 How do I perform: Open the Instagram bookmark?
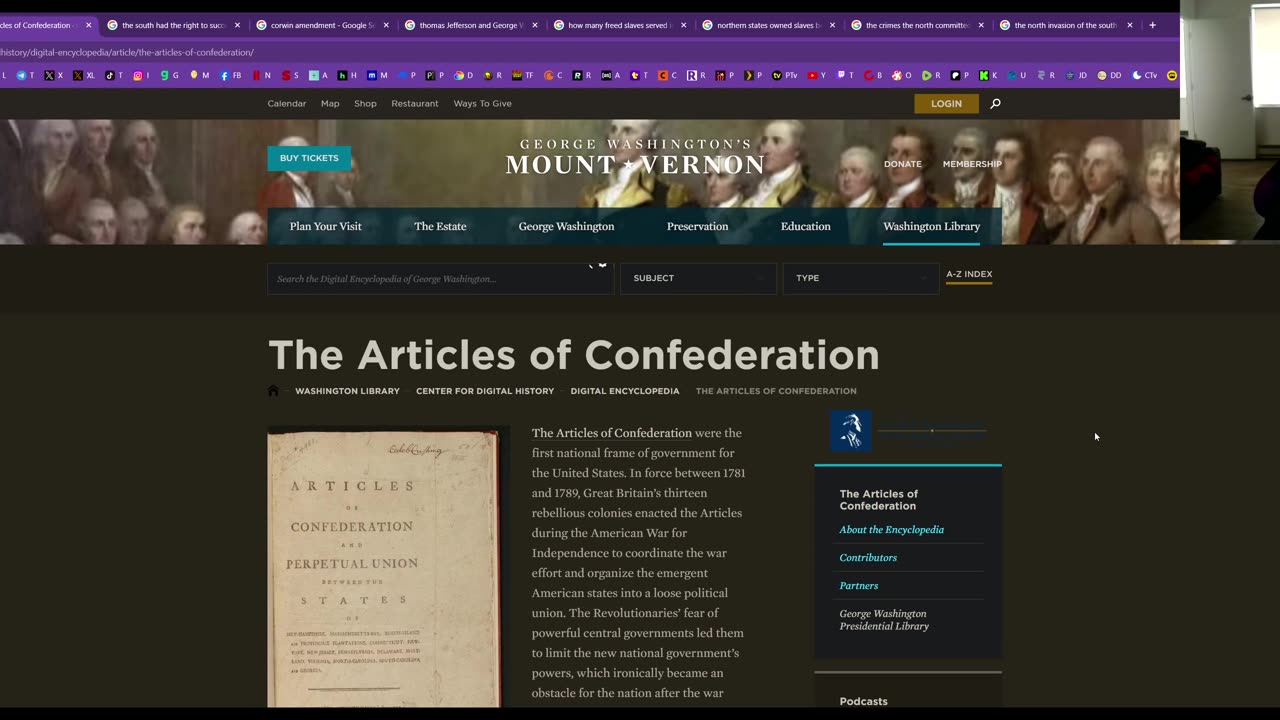coord(141,75)
